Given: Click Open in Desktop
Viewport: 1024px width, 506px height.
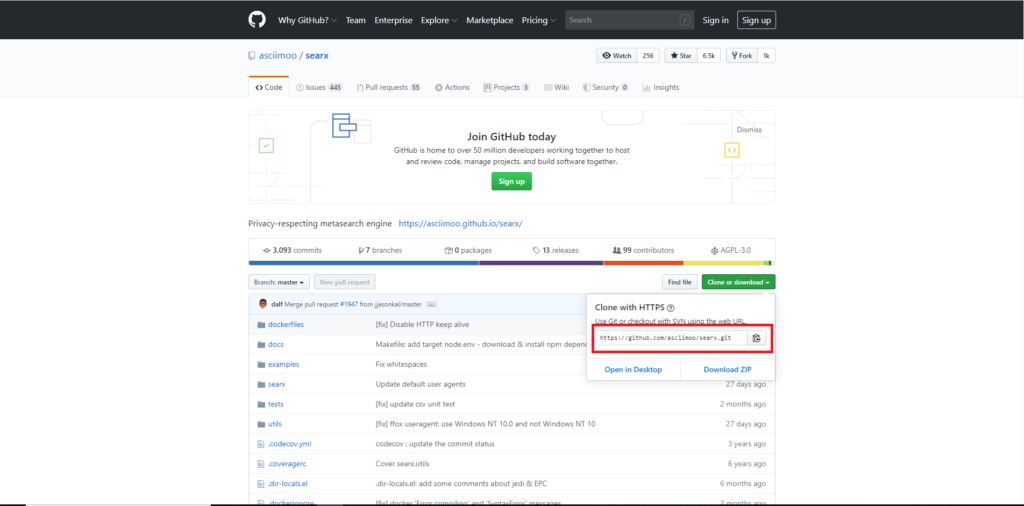Looking at the screenshot, I should click(633, 370).
